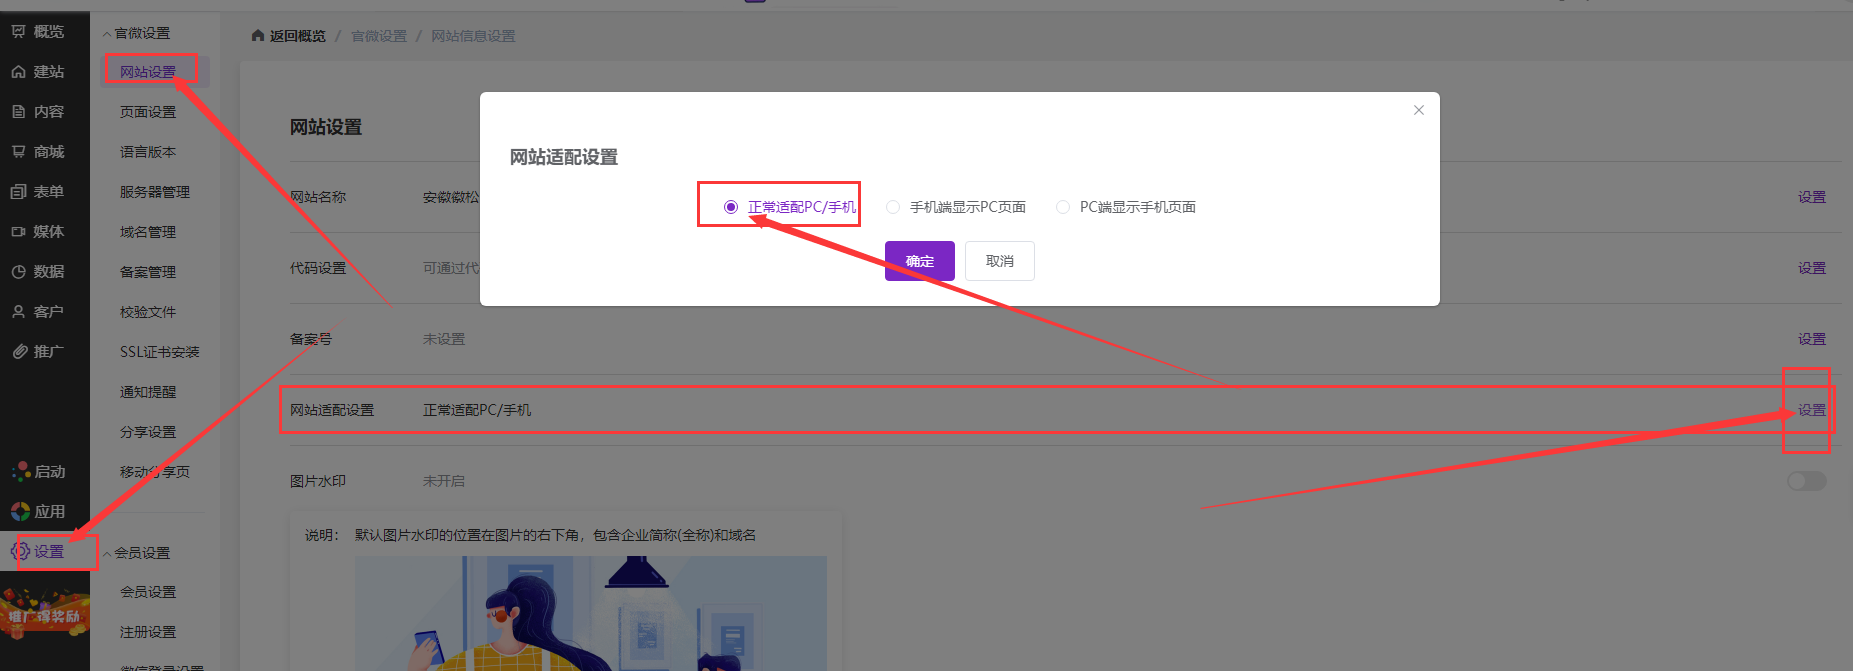Open 网站设置 in the settings menu
Viewport: 1853px width, 671px height.
[148, 72]
